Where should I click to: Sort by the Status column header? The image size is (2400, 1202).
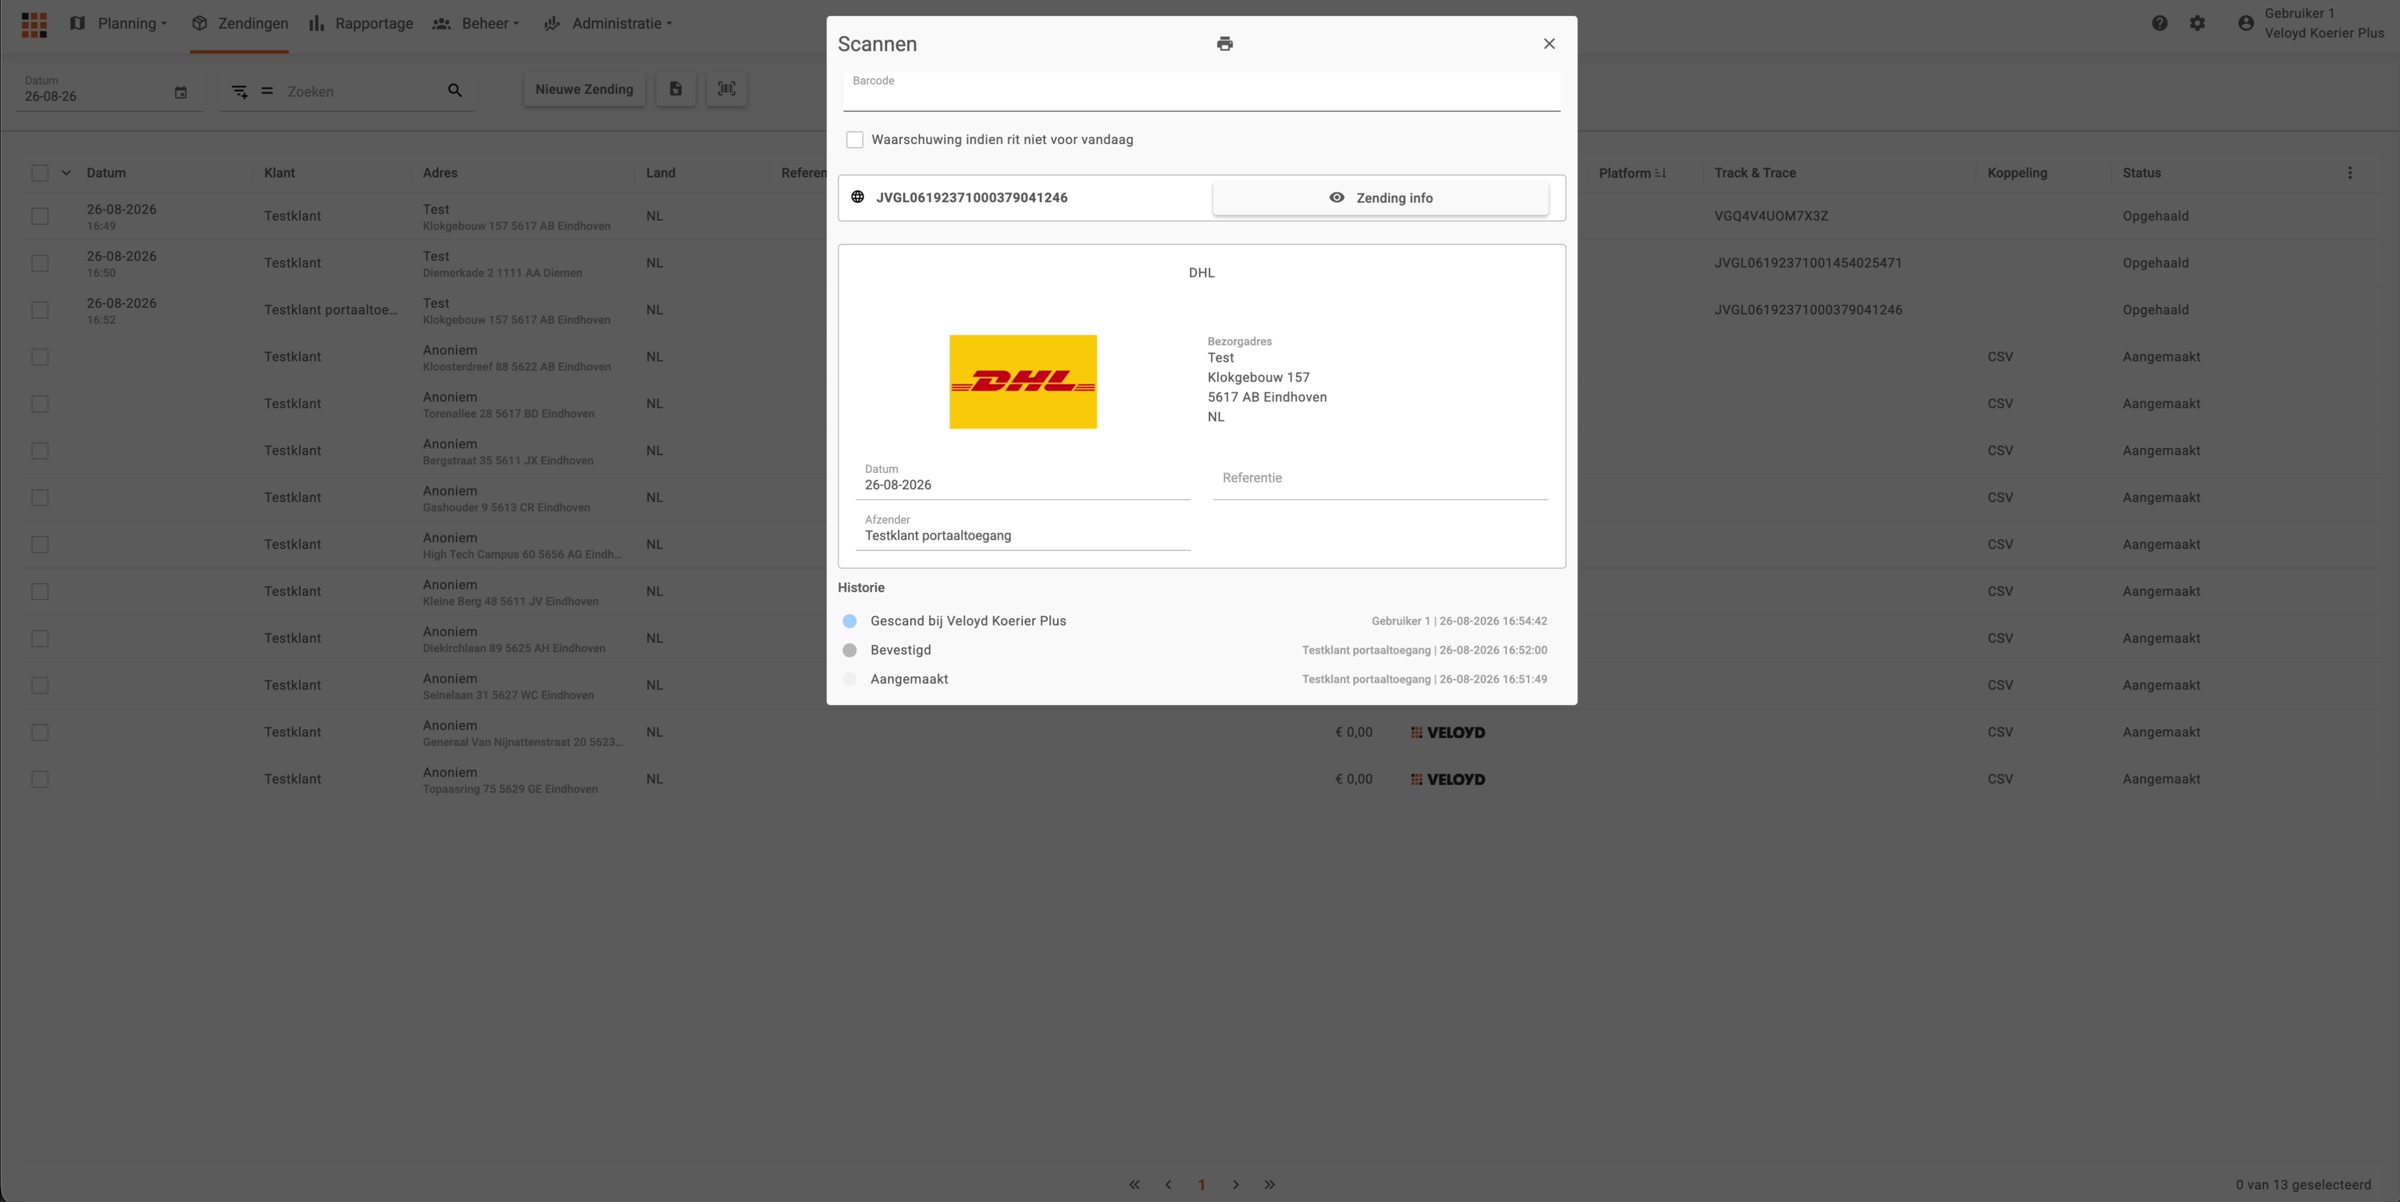pos(2142,173)
